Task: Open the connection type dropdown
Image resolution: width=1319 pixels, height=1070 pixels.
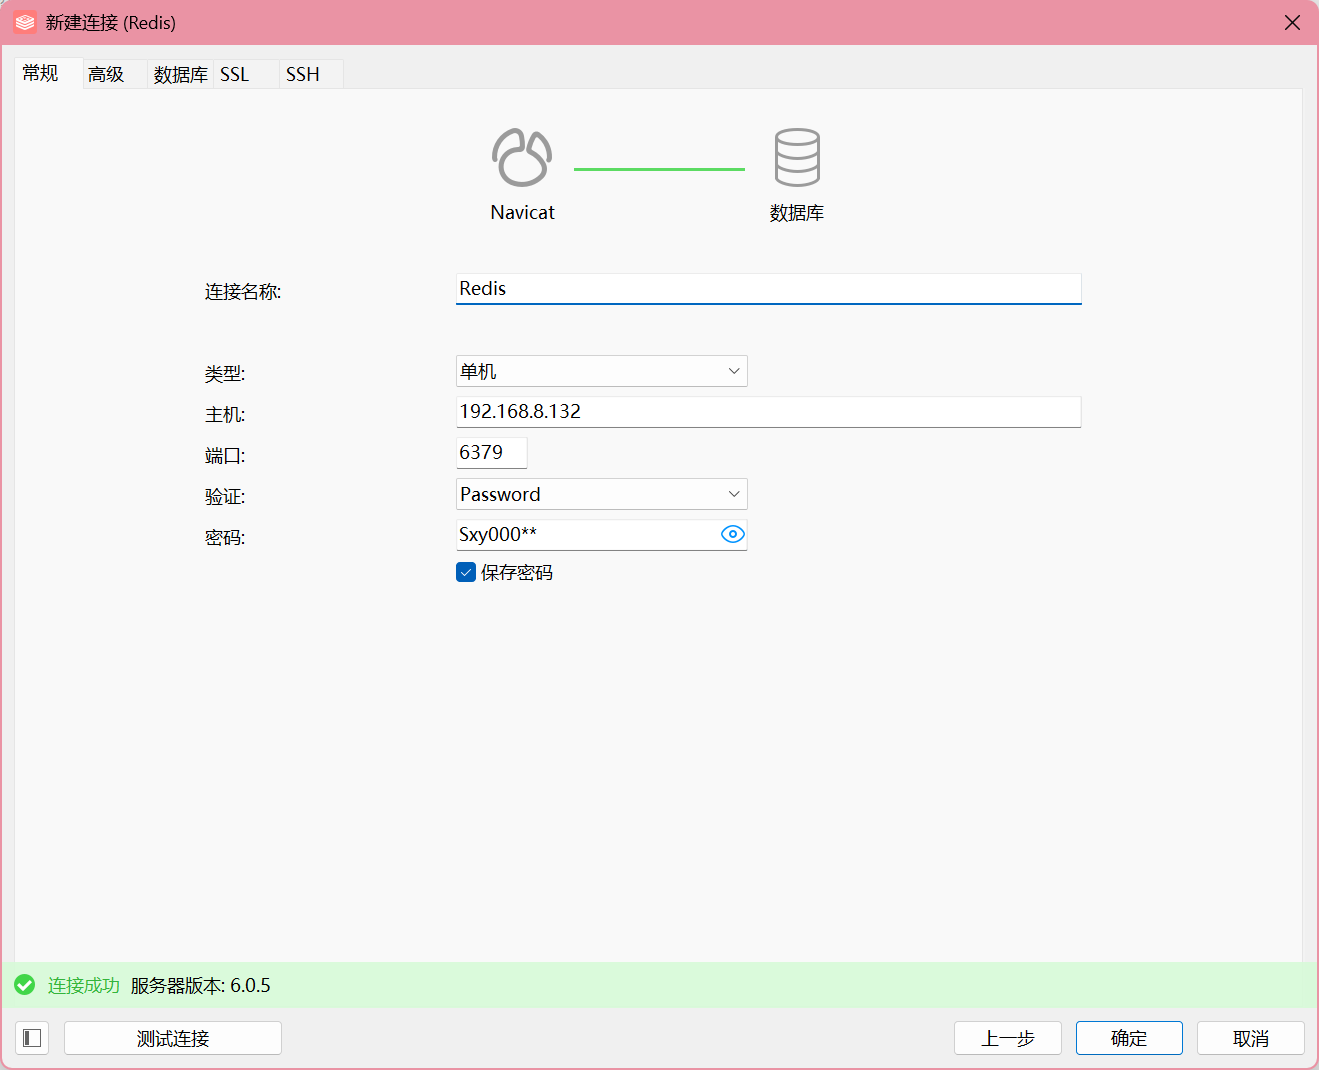Action: (x=602, y=371)
